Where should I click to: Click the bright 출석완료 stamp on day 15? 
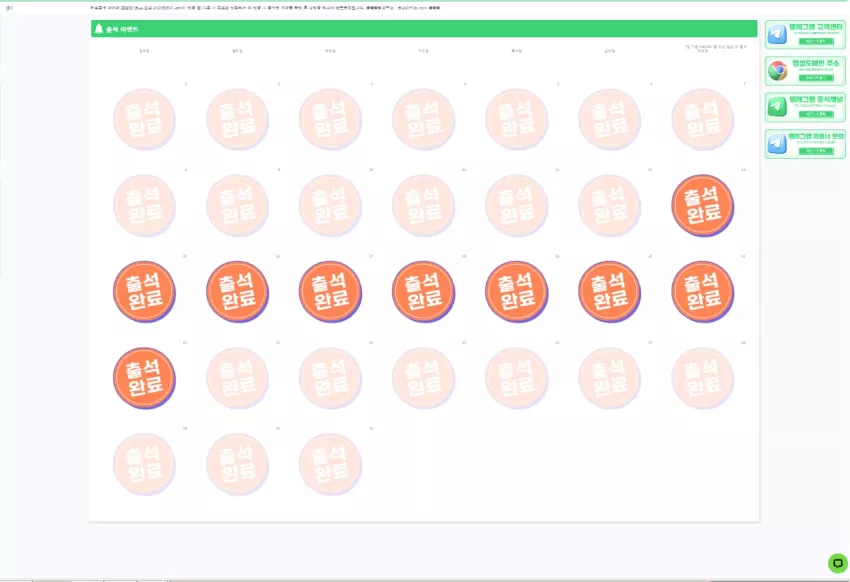coord(144,292)
